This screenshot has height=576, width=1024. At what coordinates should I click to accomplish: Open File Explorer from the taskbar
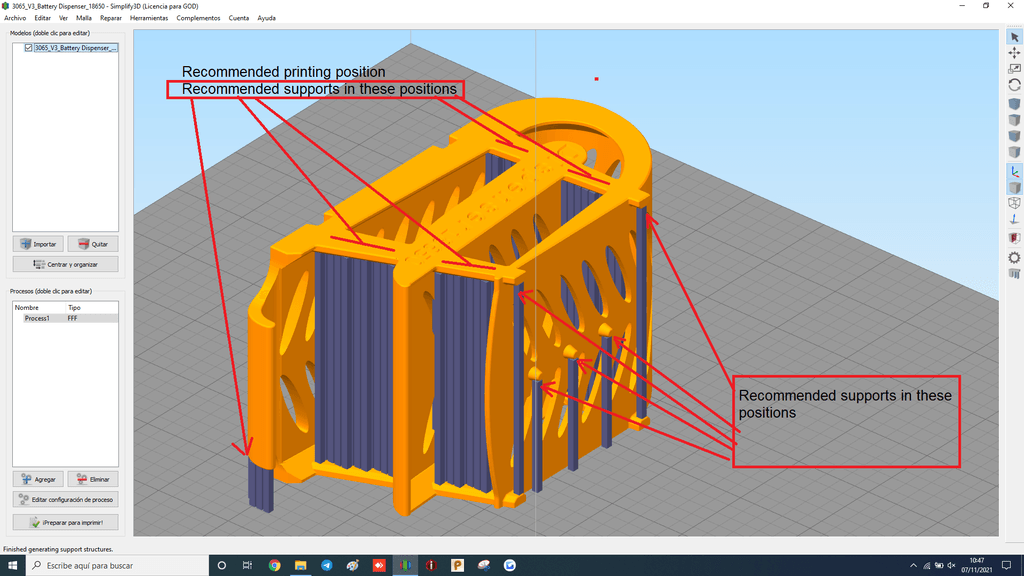[300, 566]
